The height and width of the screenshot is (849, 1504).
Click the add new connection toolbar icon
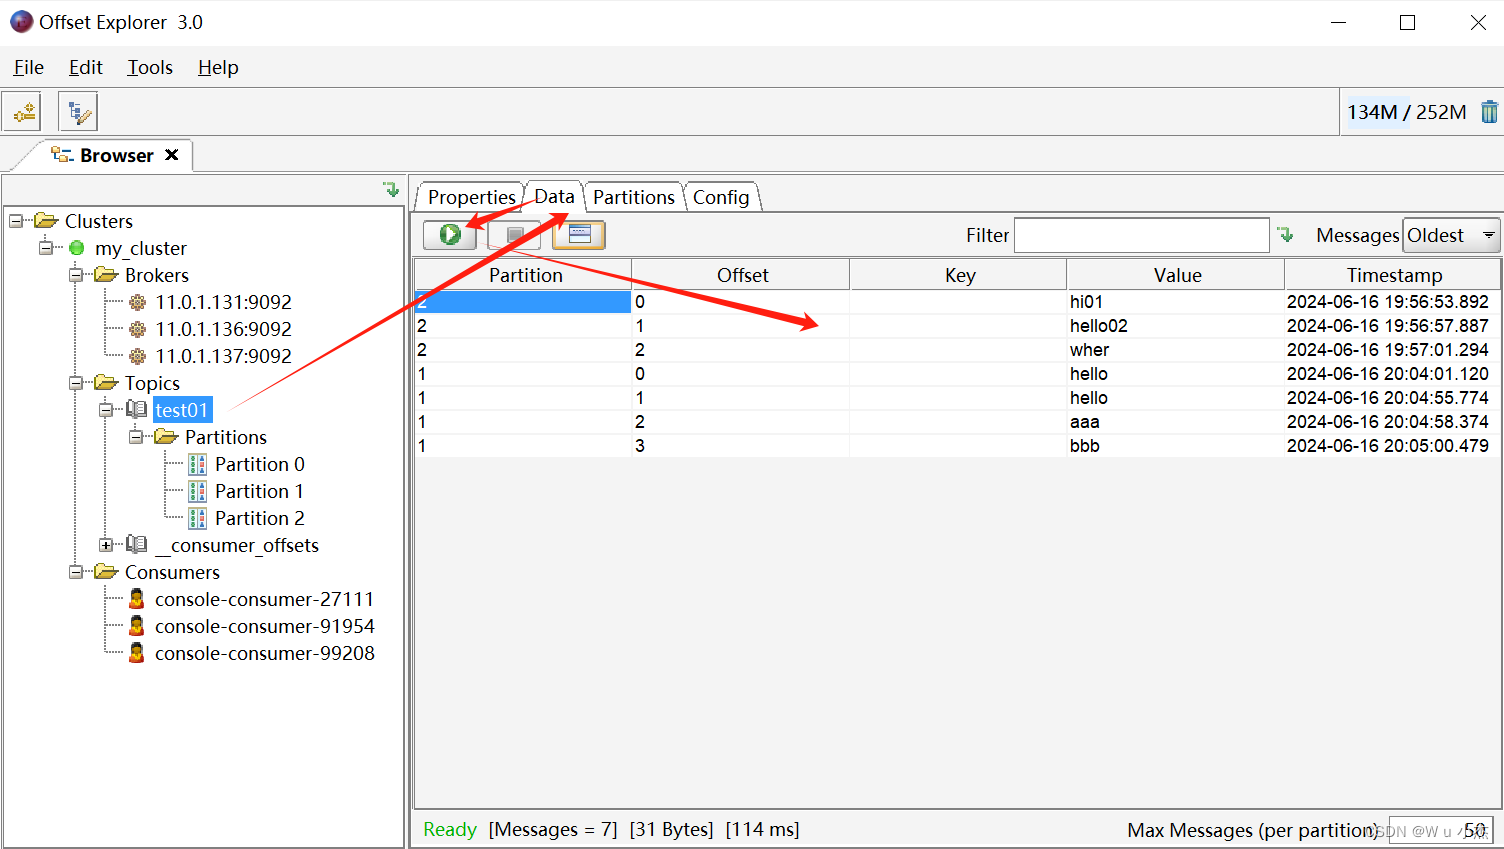[22, 112]
